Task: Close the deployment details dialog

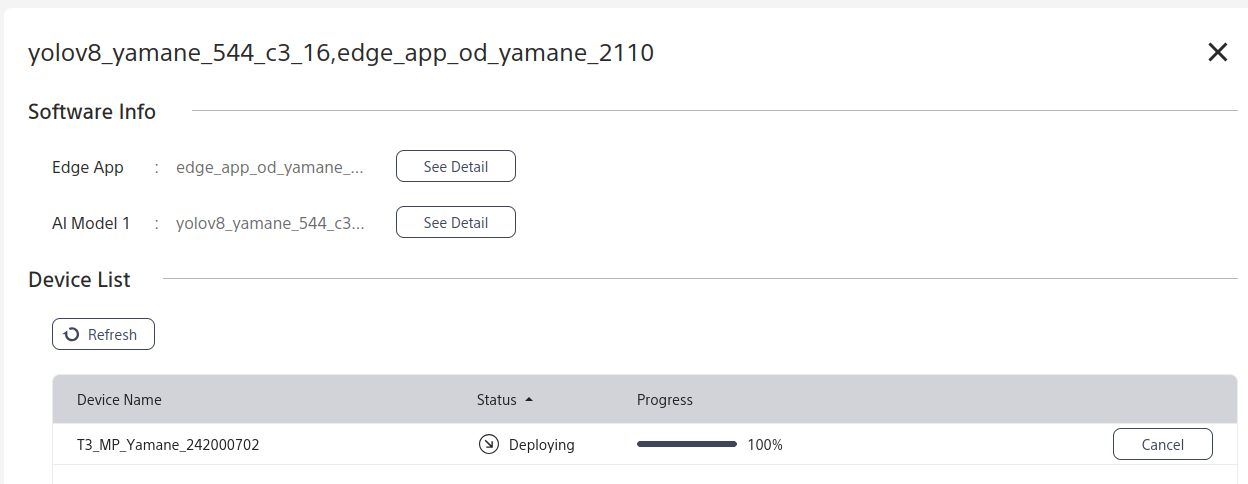Action: click(x=1217, y=53)
